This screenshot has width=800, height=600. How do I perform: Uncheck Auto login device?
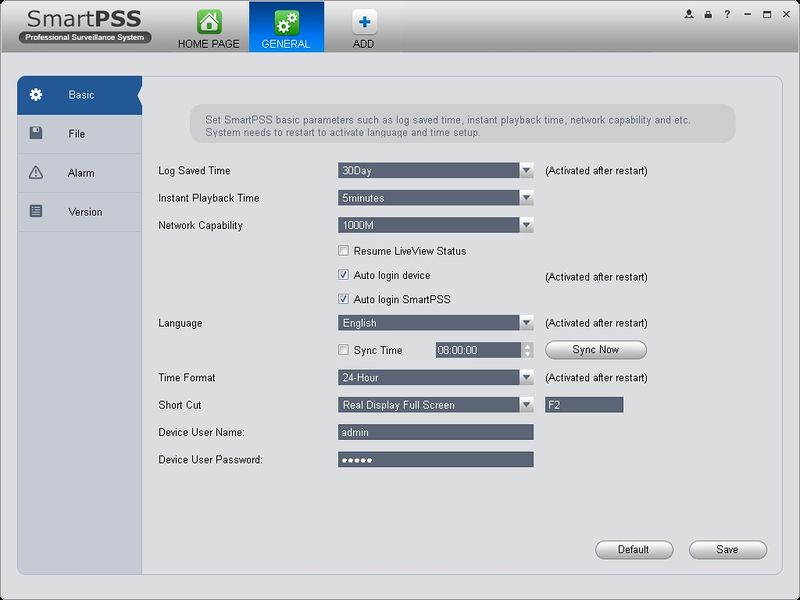tap(343, 275)
